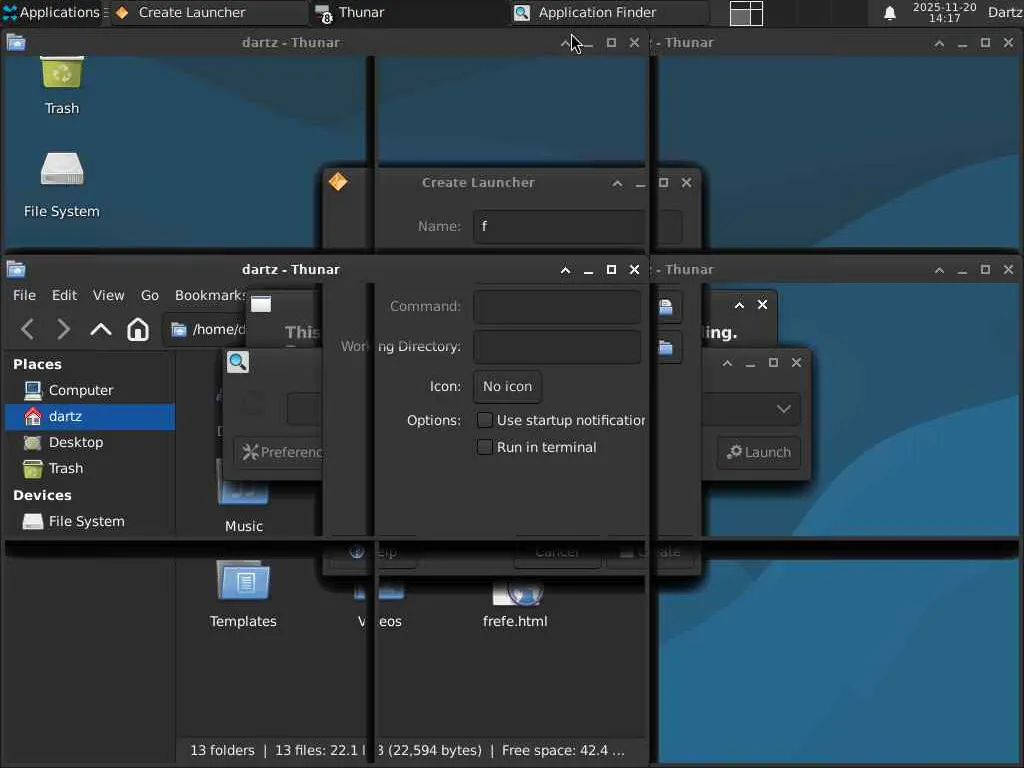This screenshot has width=1024, height=768.
Task: Click the folder icon beside Working Directory
Action: point(666,347)
